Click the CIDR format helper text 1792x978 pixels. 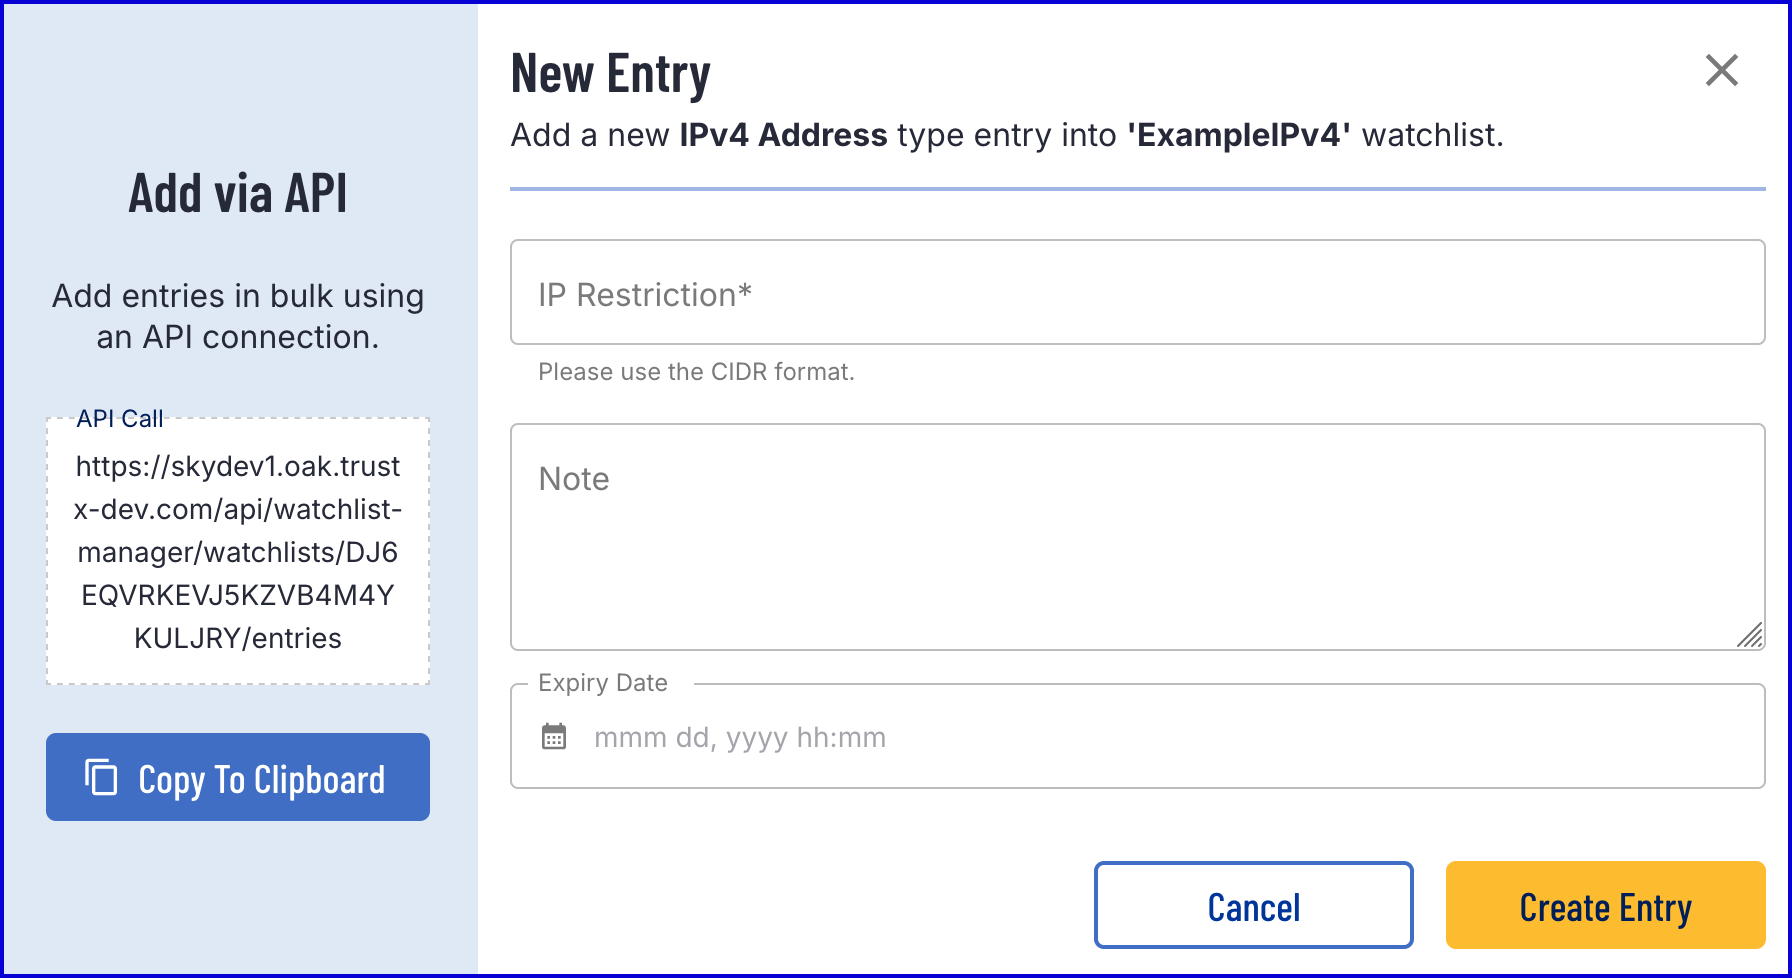[696, 372]
